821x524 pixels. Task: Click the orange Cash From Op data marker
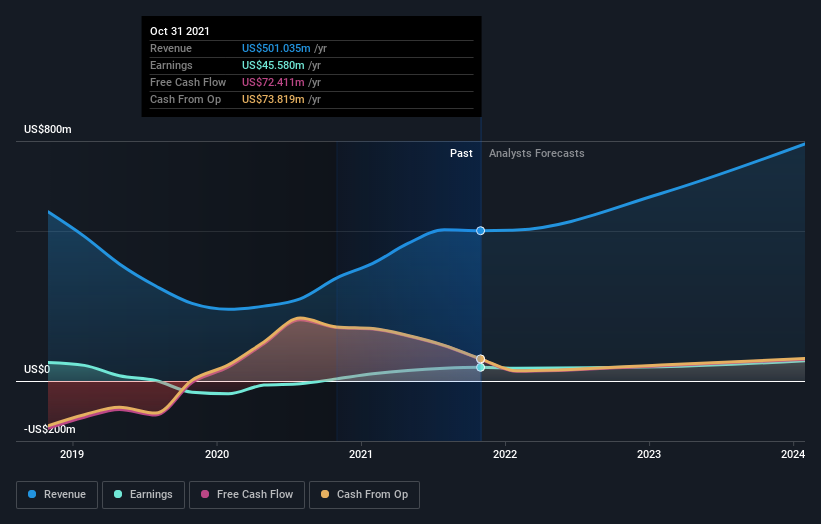pyautogui.click(x=480, y=359)
